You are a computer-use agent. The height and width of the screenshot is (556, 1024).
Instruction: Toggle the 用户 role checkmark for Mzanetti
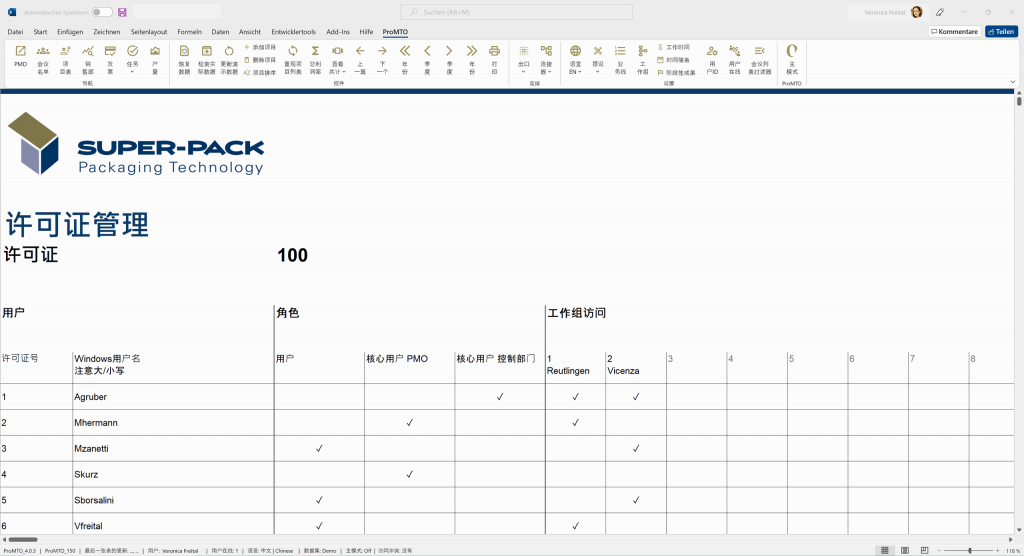point(319,448)
